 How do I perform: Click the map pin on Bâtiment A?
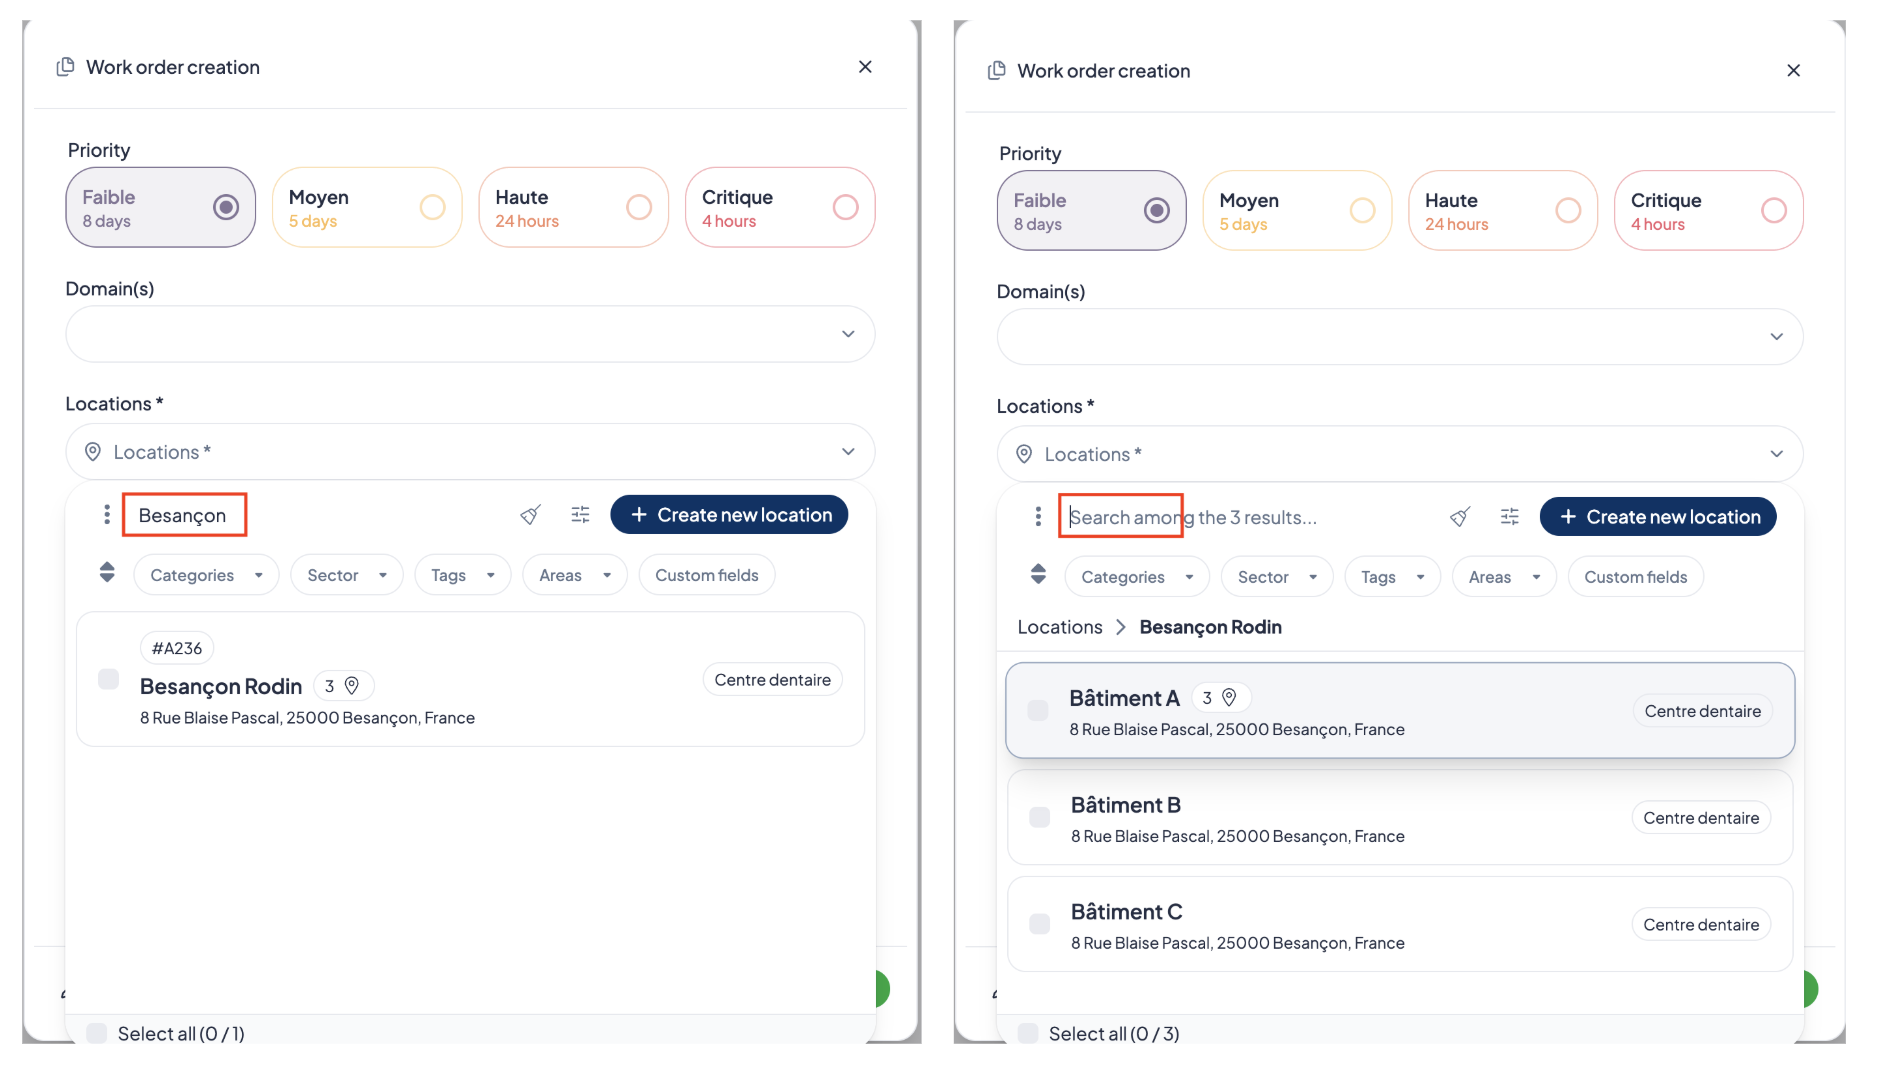pos(1229,697)
